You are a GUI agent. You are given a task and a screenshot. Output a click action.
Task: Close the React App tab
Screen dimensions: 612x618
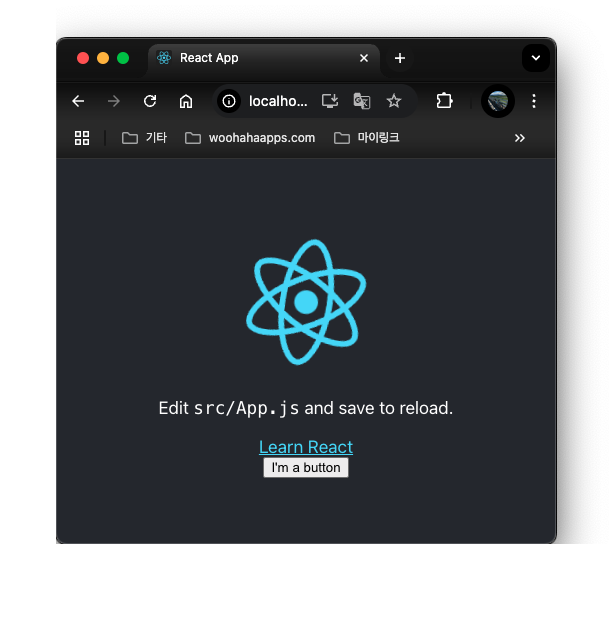pyautogui.click(x=364, y=58)
